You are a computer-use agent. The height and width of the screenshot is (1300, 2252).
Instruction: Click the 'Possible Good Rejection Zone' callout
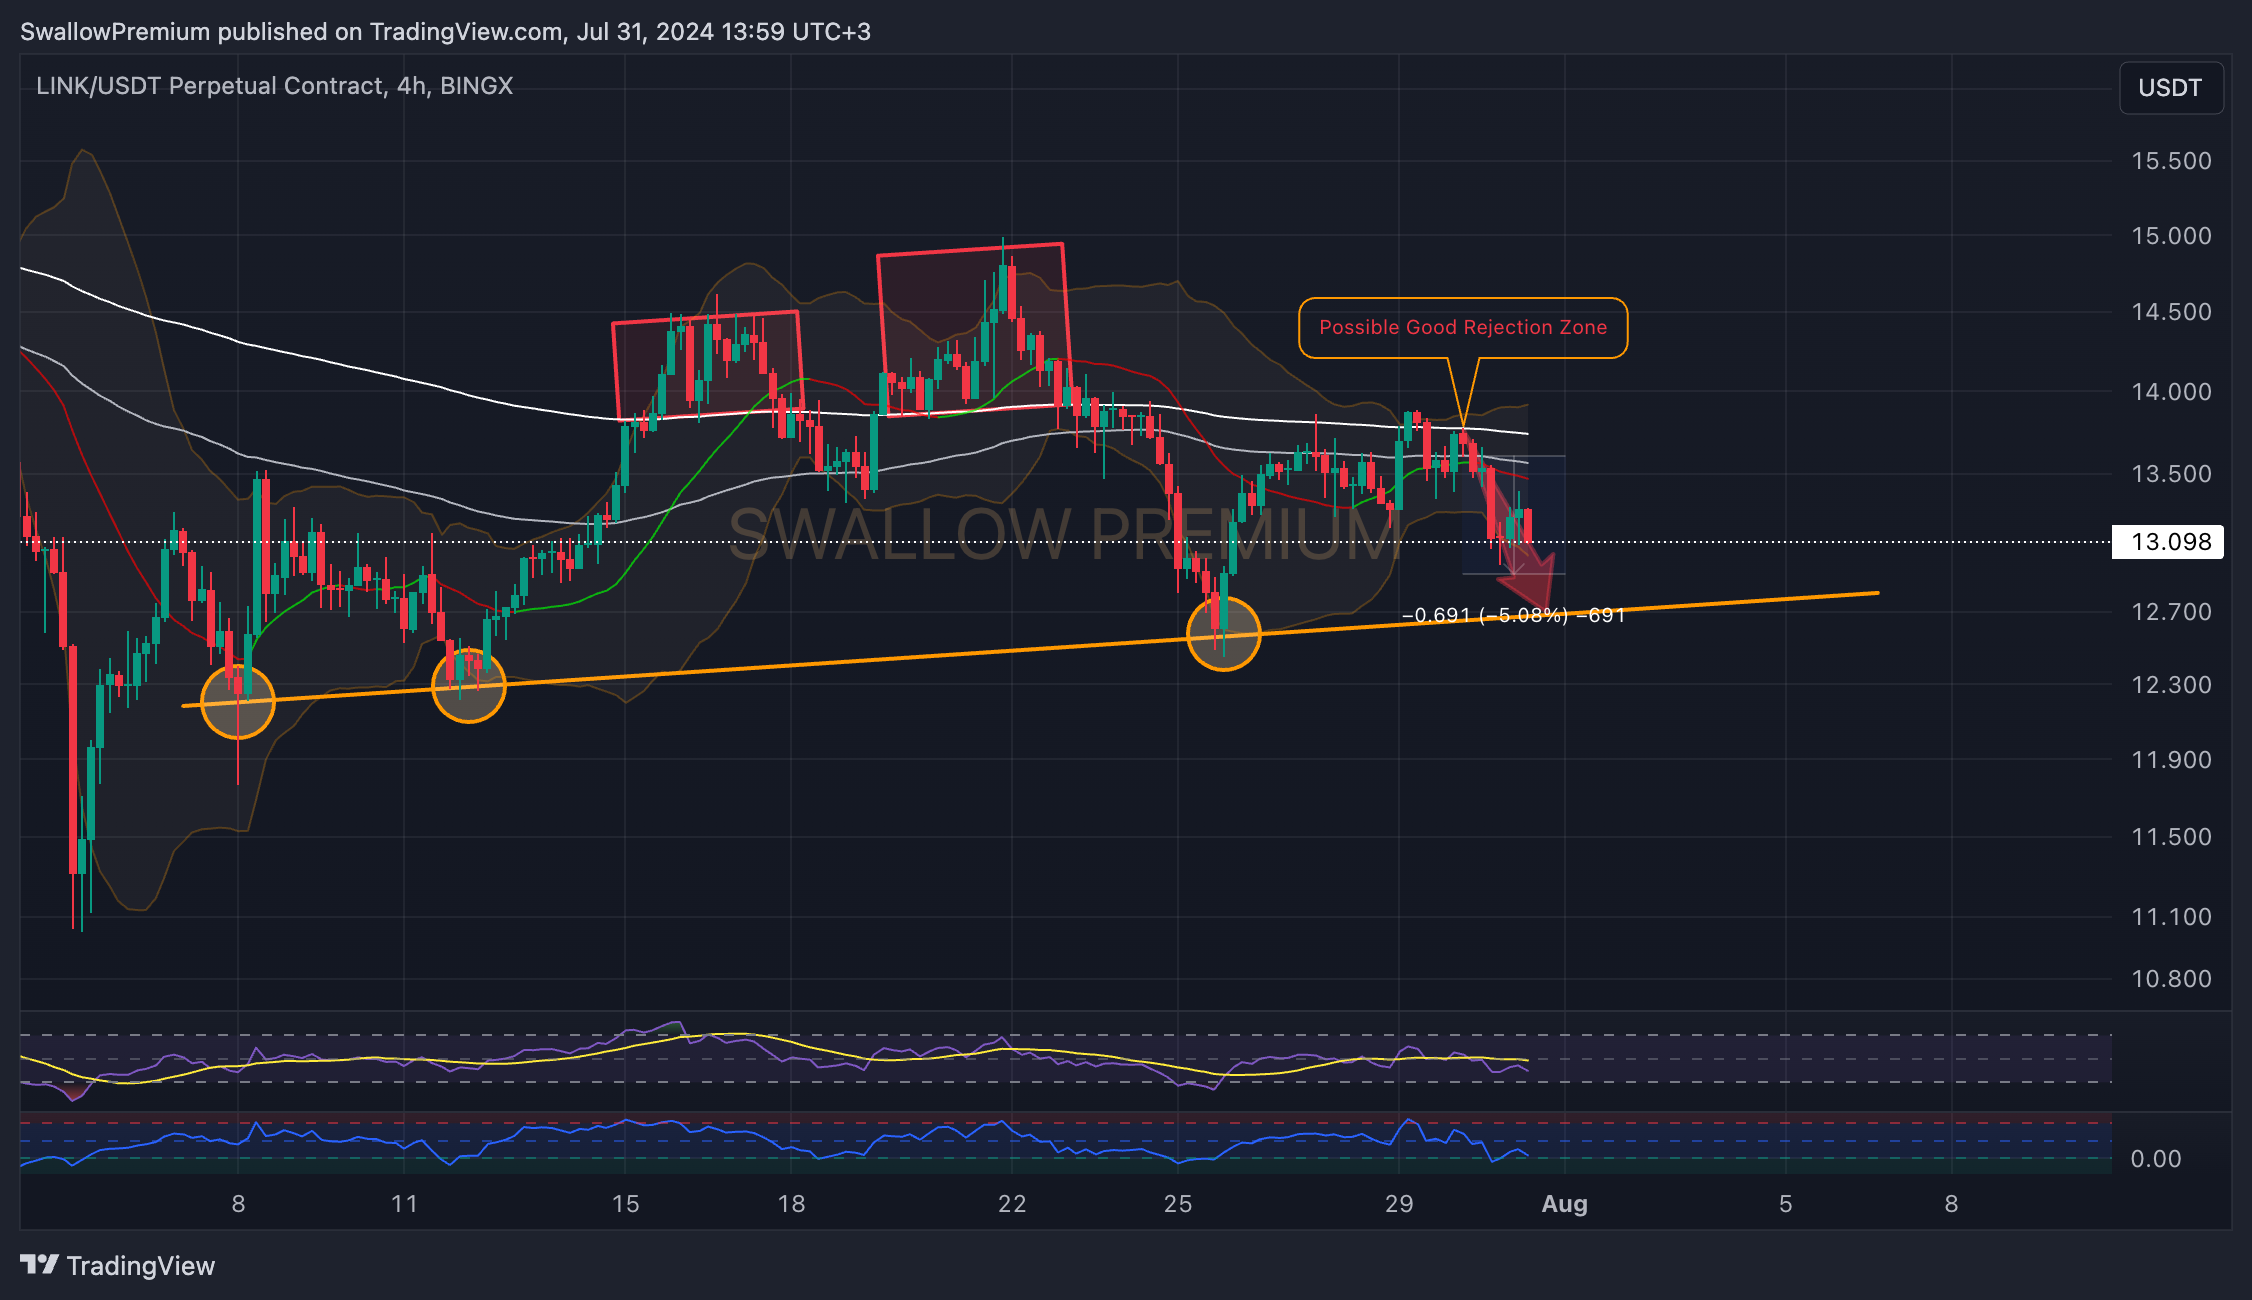pyautogui.click(x=1463, y=327)
